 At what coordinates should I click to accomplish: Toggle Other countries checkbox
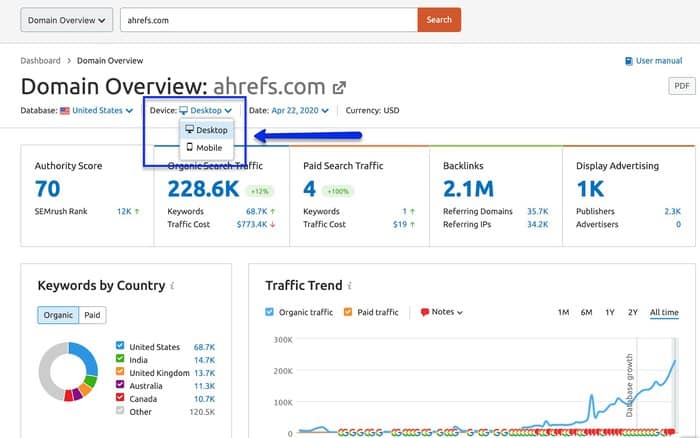(120, 410)
